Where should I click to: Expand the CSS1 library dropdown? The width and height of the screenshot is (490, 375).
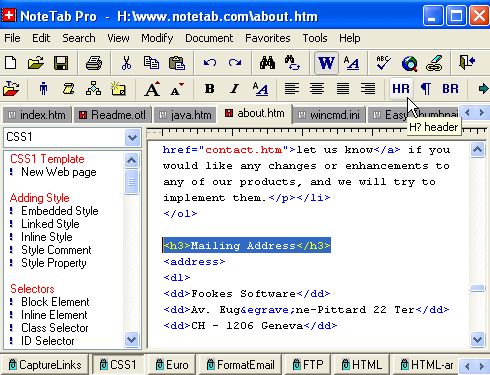132,137
